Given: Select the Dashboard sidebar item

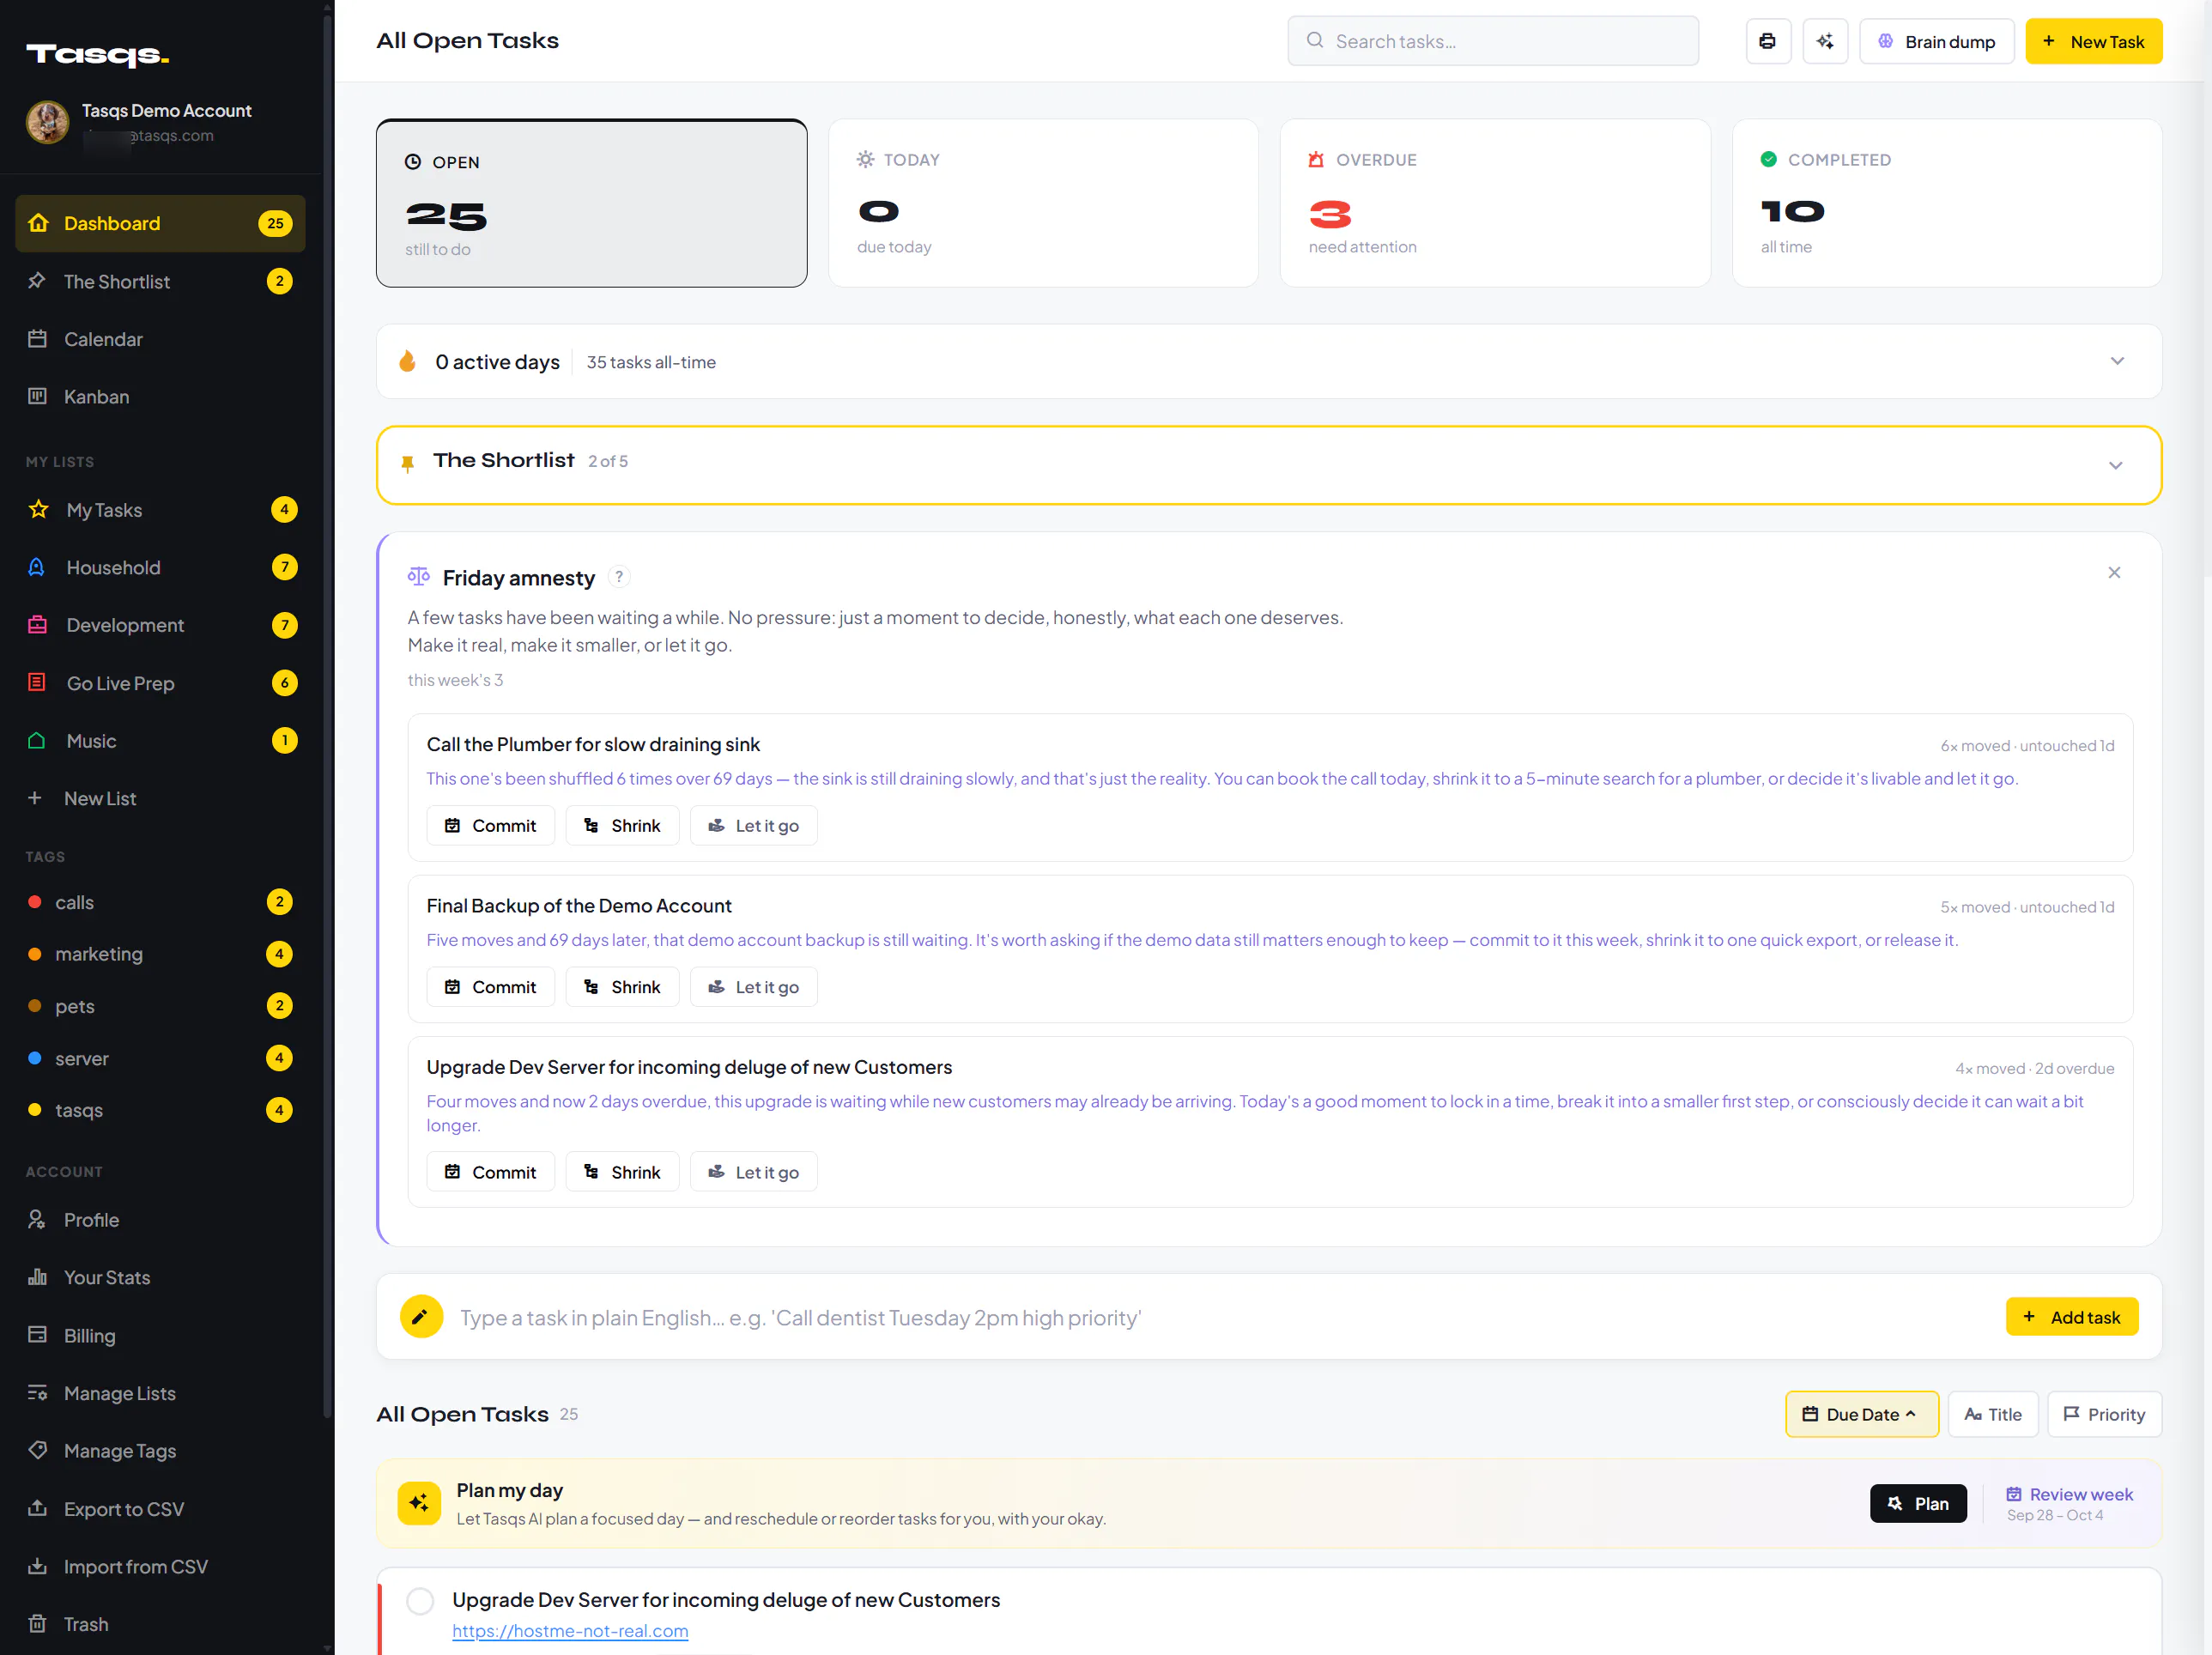Looking at the screenshot, I should point(160,223).
